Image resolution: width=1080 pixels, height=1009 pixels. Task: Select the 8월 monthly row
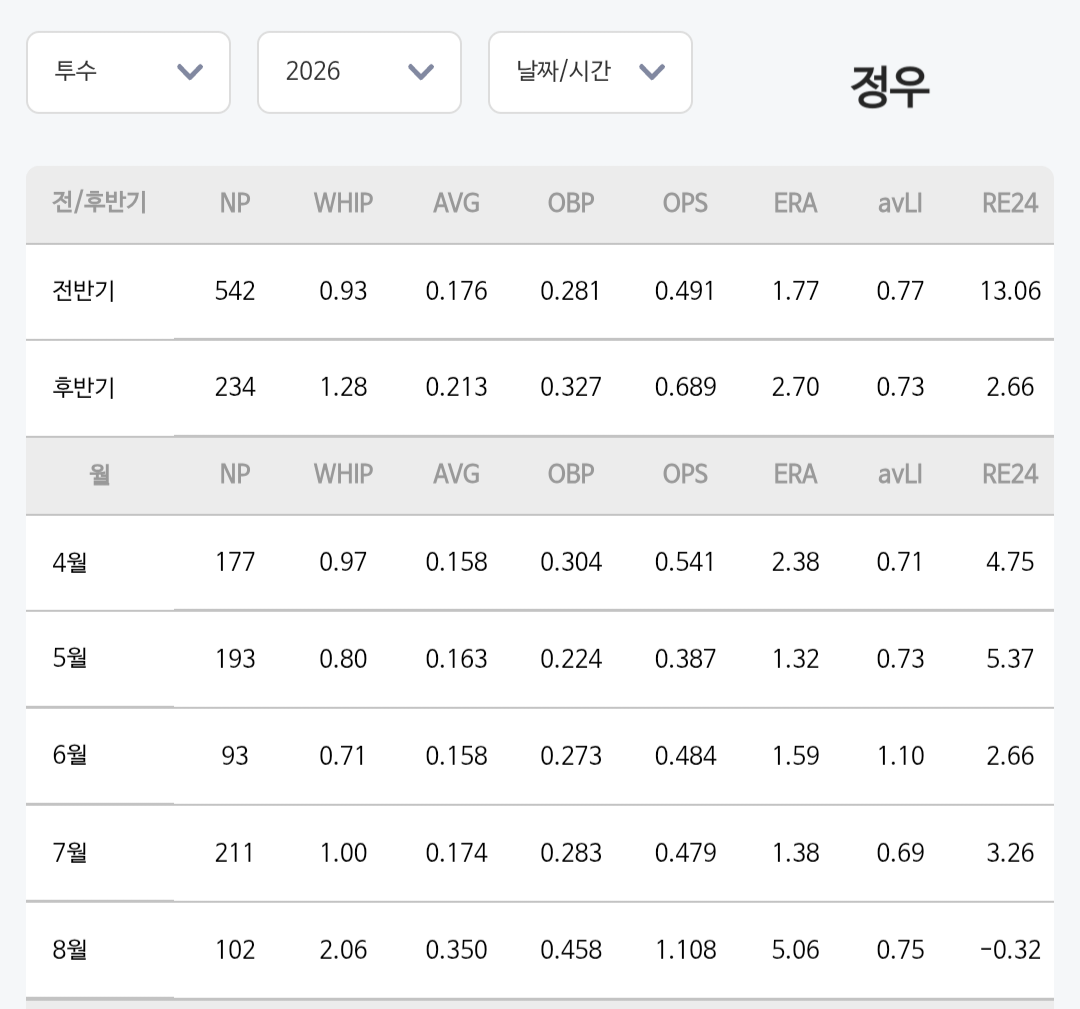tap(540, 950)
